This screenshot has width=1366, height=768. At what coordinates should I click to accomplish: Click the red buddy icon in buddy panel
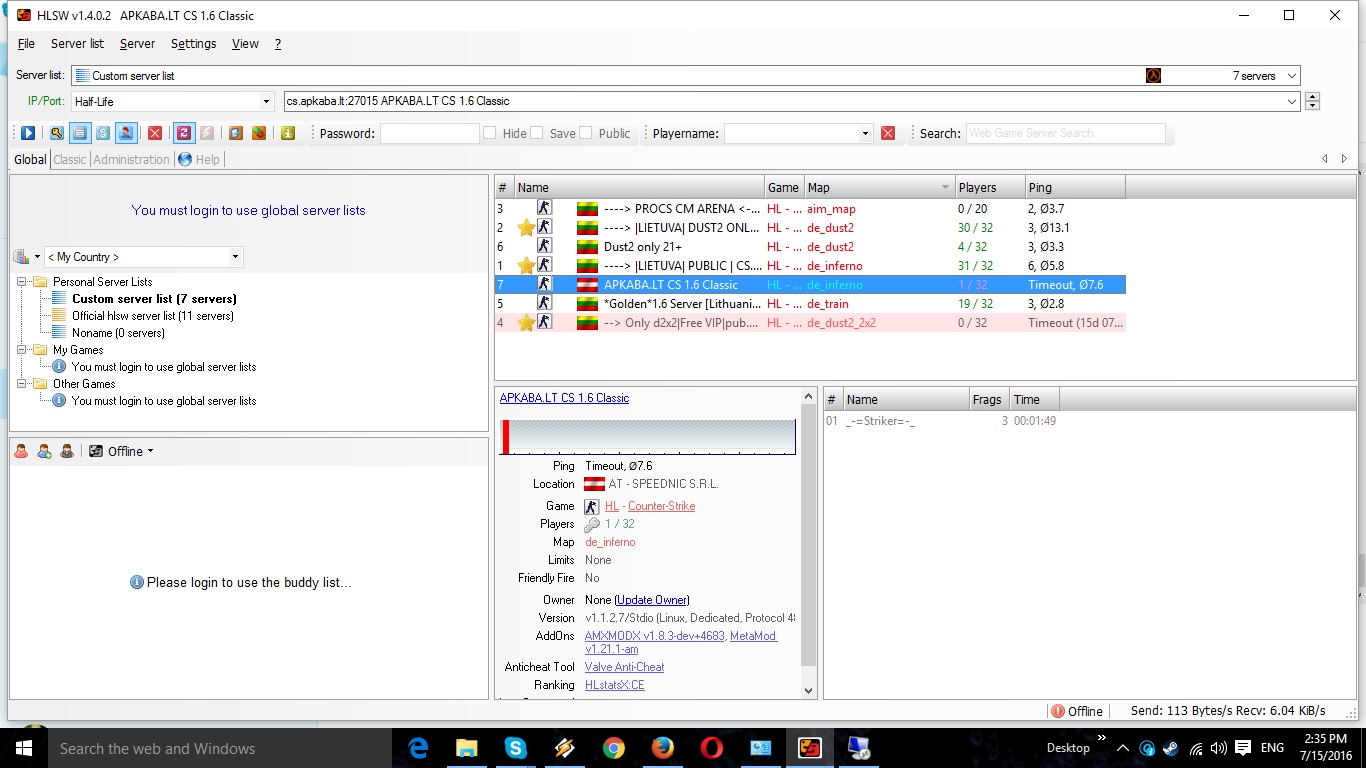coord(21,451)
